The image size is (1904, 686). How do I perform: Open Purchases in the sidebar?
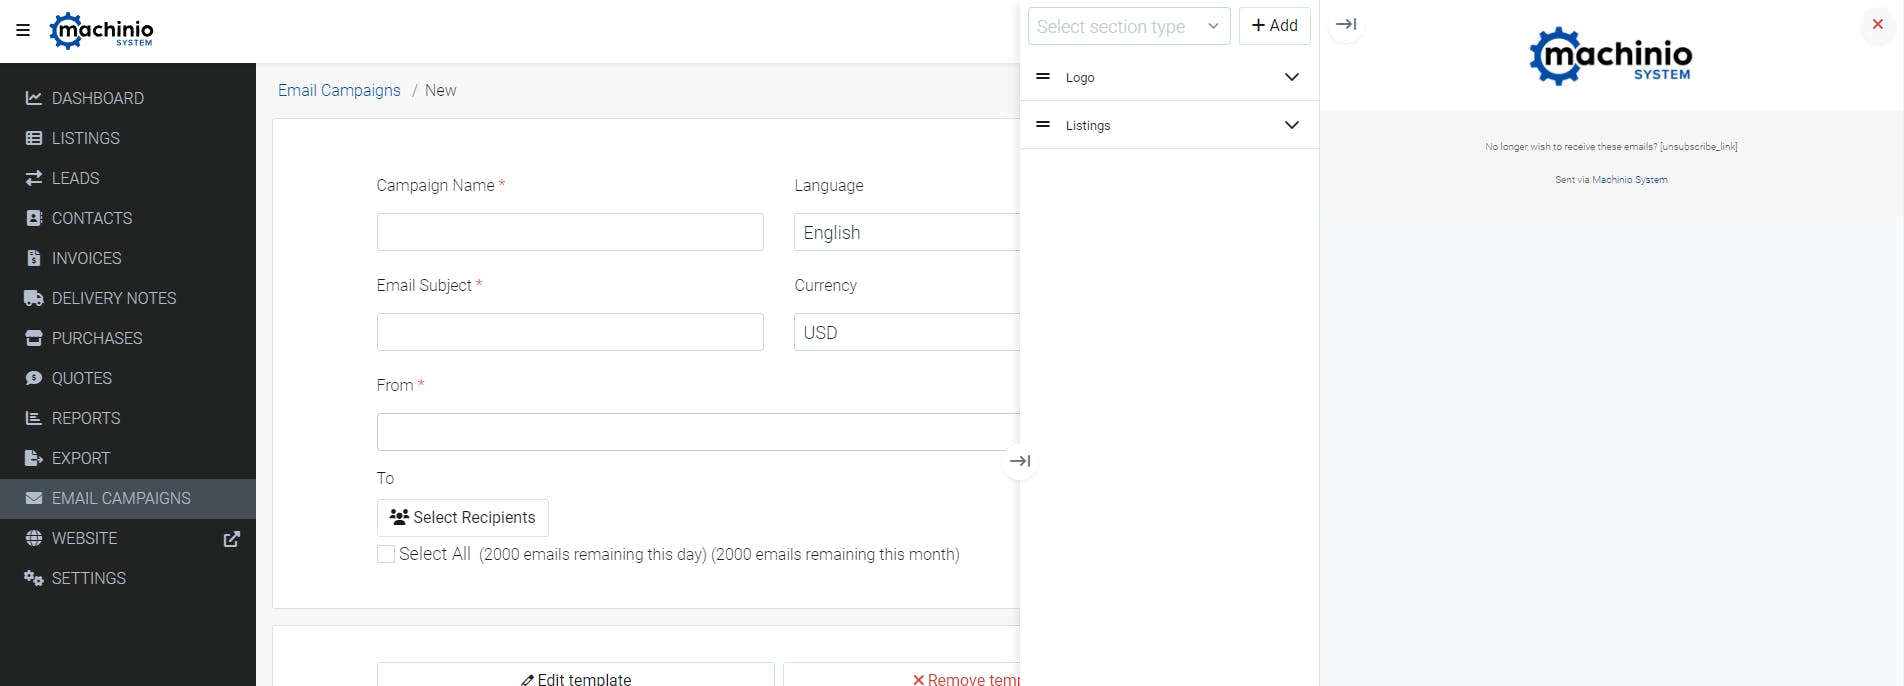click(x=128, y=338)
